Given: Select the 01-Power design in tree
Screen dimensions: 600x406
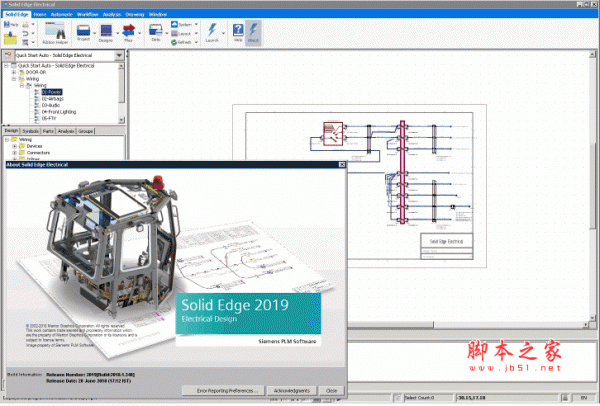Looking at the screenshot, I should tap(52, 92).
